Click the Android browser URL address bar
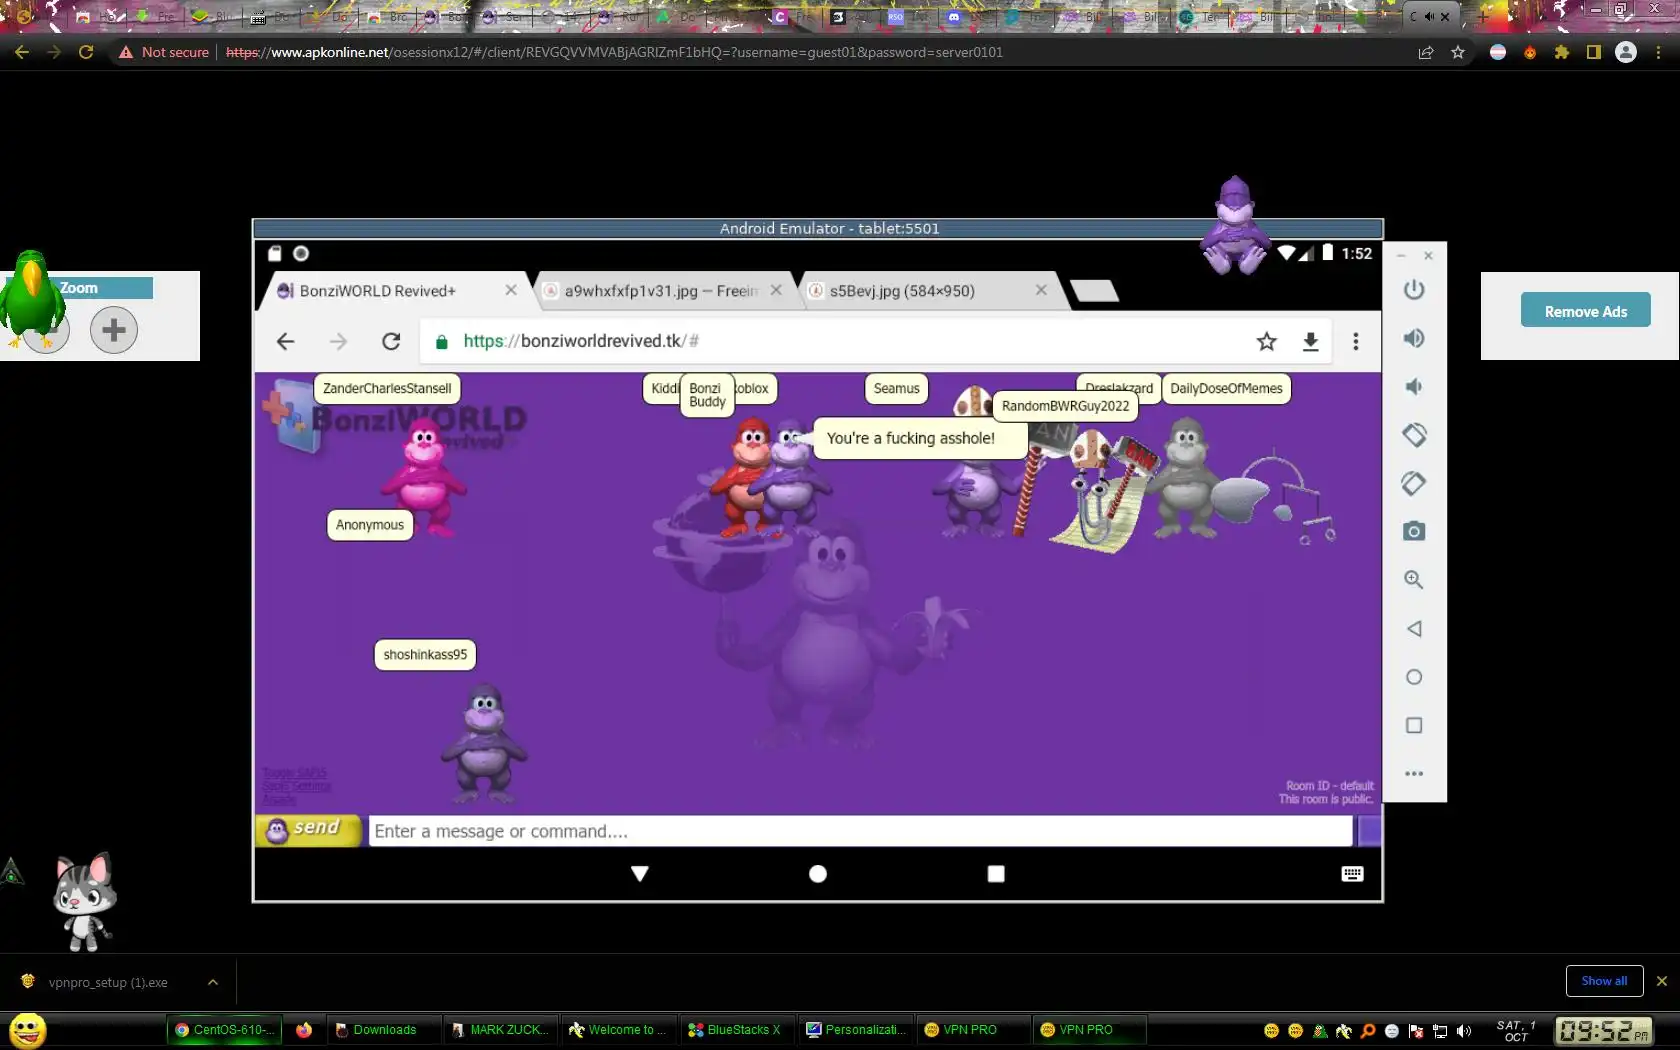1680x1050 pixels. 833,342
